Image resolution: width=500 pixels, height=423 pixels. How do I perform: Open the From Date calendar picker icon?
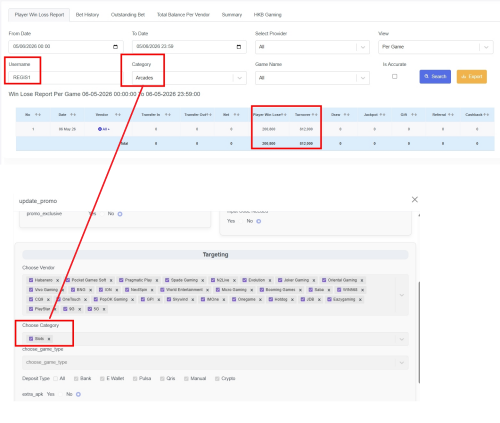coord(115,47)
